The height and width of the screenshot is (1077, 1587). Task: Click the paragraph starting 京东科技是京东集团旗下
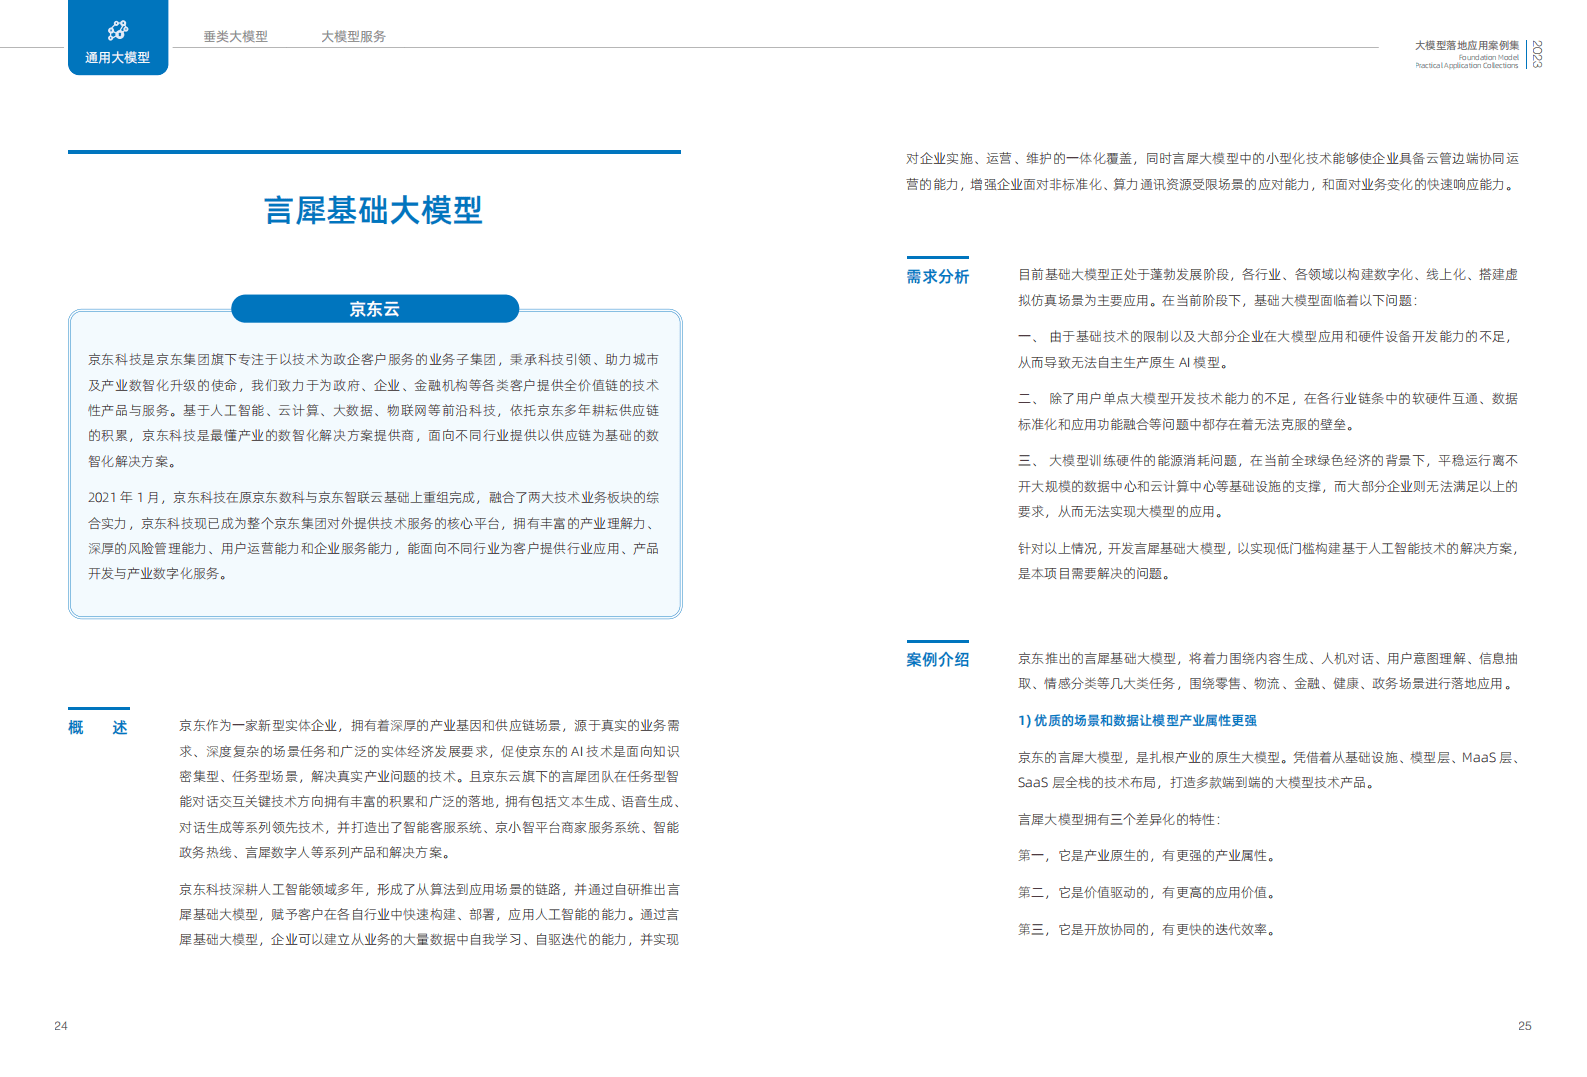[x=373, y=411]
